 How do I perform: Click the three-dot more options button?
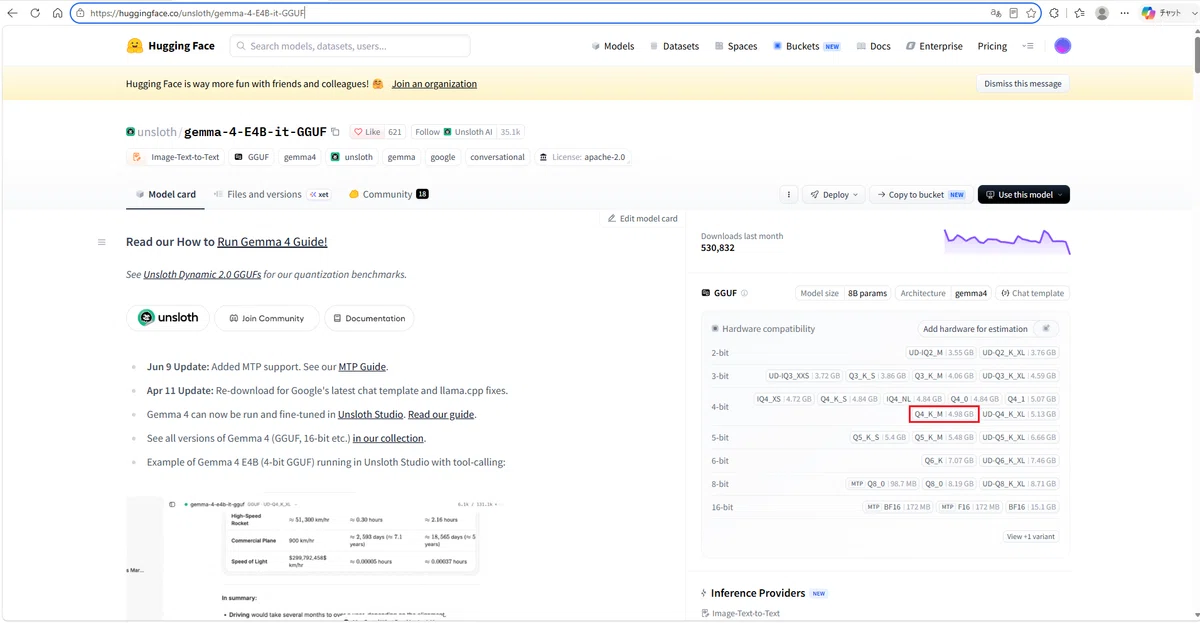click(788, 195)
